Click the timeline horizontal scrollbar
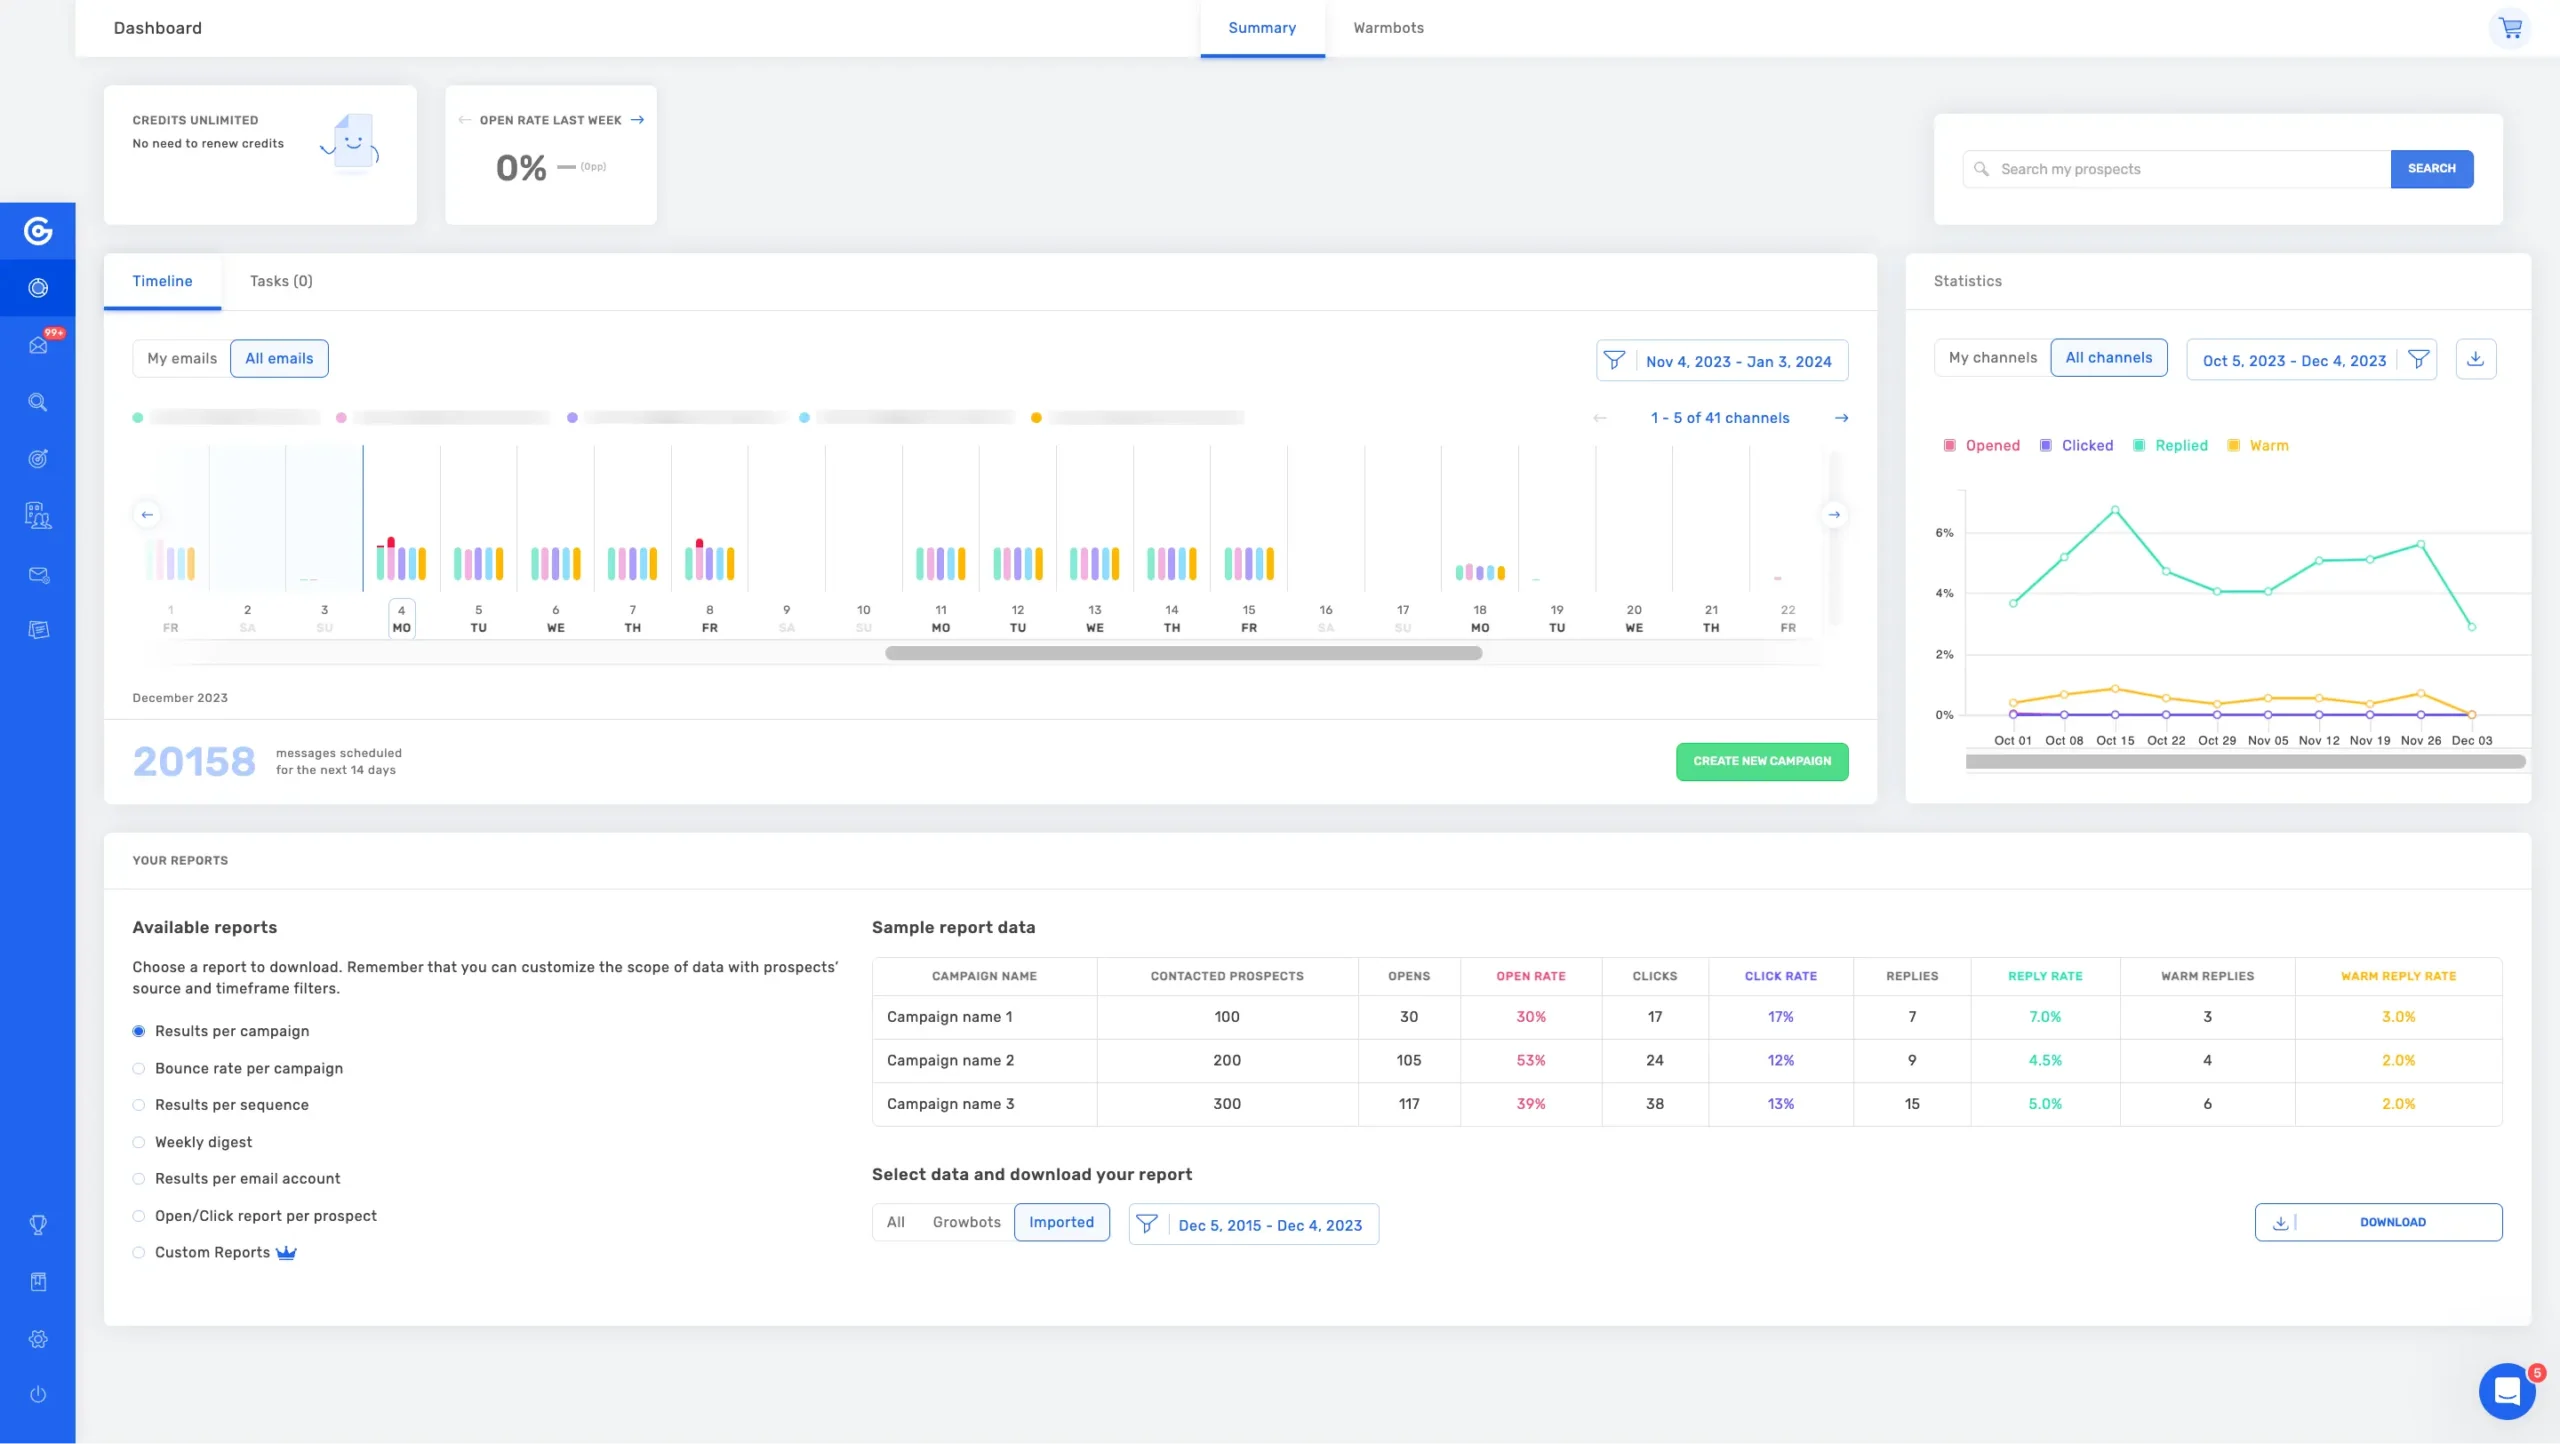Screen dimensions: 2560x1444 1183,653
